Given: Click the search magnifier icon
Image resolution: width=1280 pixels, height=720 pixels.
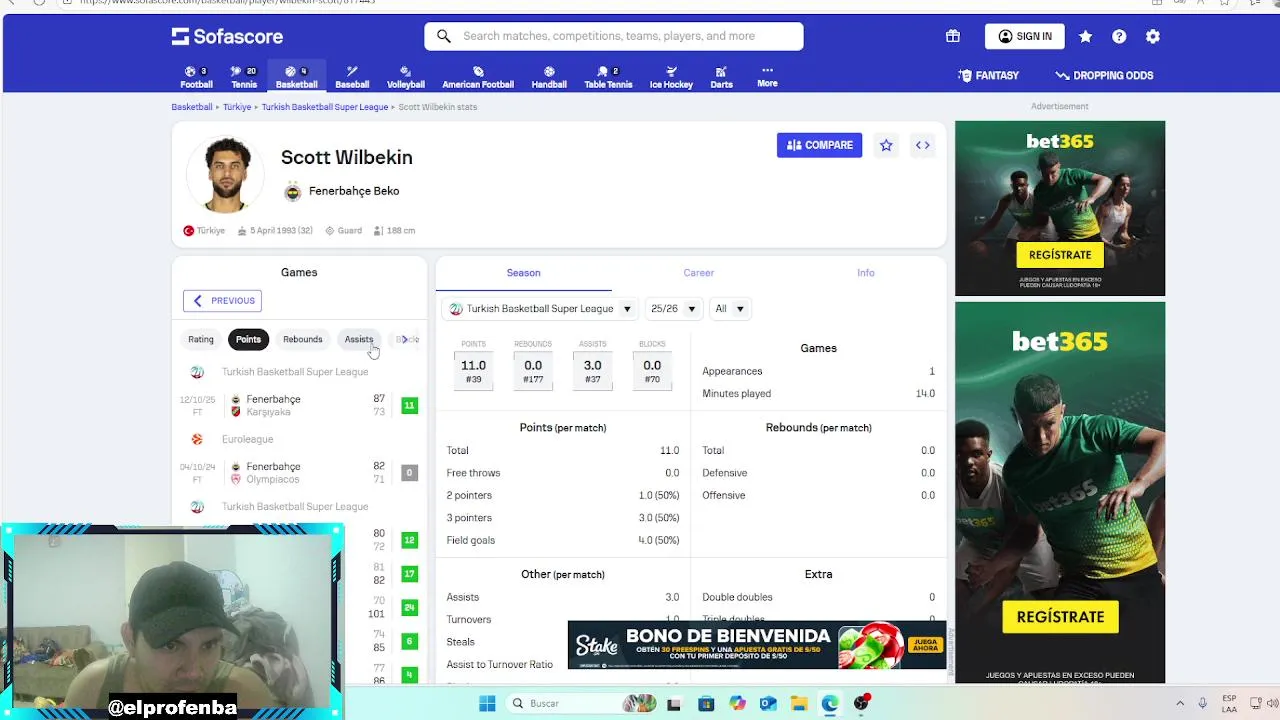Looking at the screenshot, I should [444, 36].
